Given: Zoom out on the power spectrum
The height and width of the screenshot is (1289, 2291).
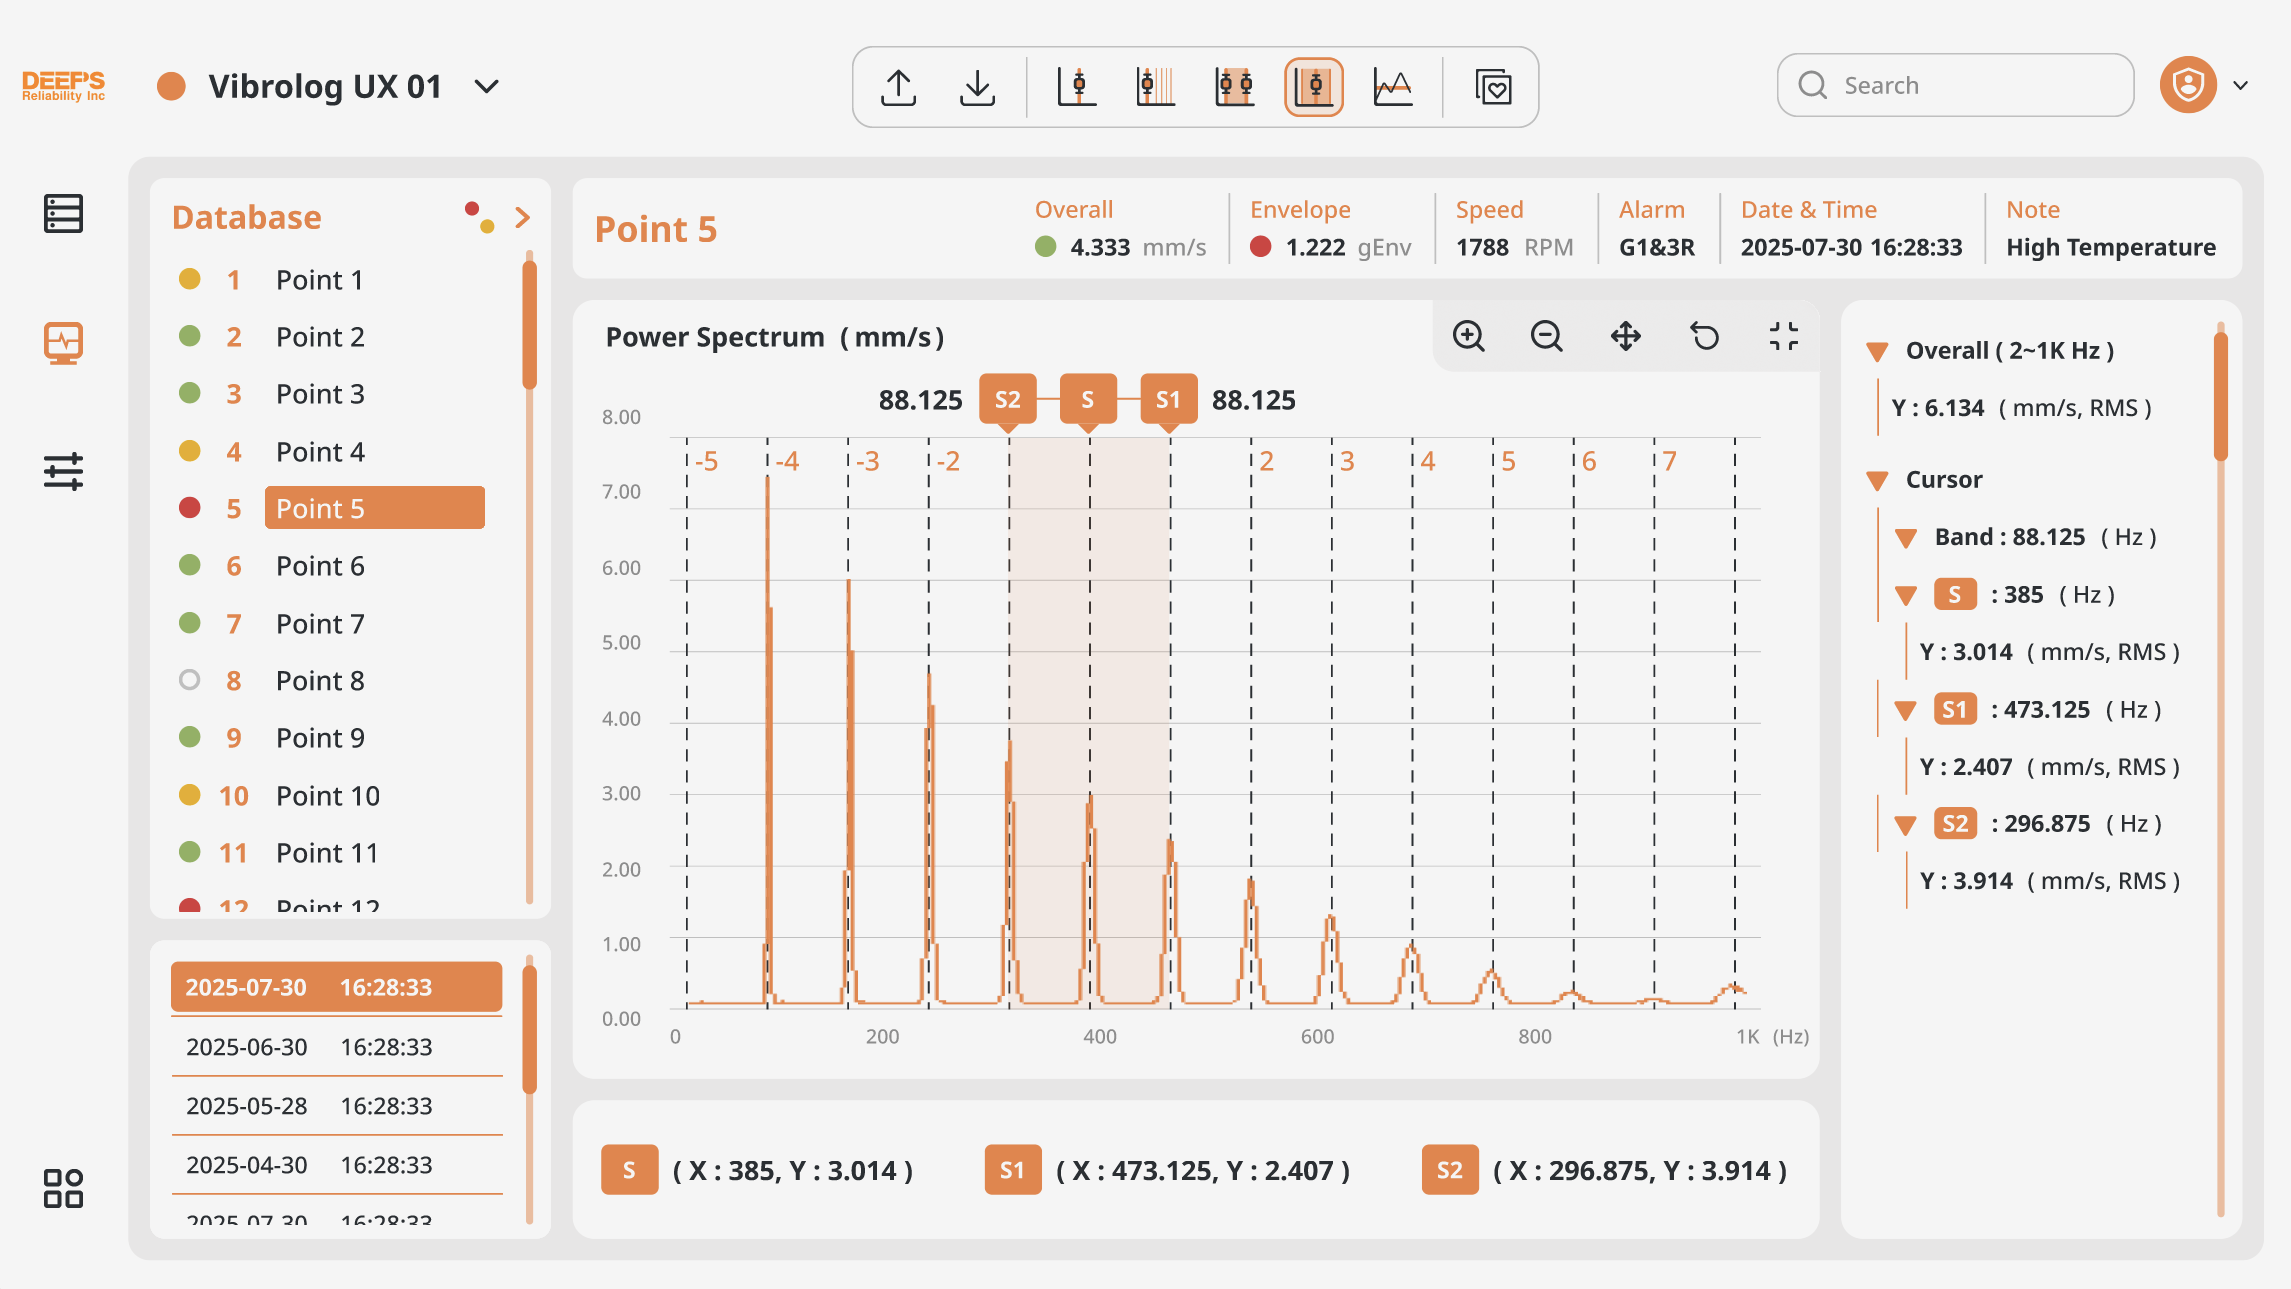Looking at the screenshot, I should [x=1547, y=336].
